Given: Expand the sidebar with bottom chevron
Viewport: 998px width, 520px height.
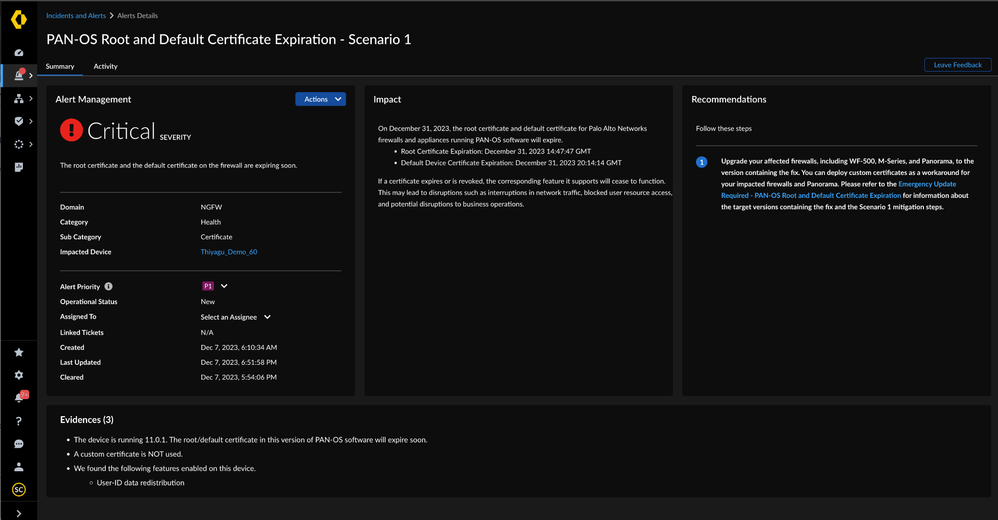Looking at the screenshot, I should click(19, 512).
